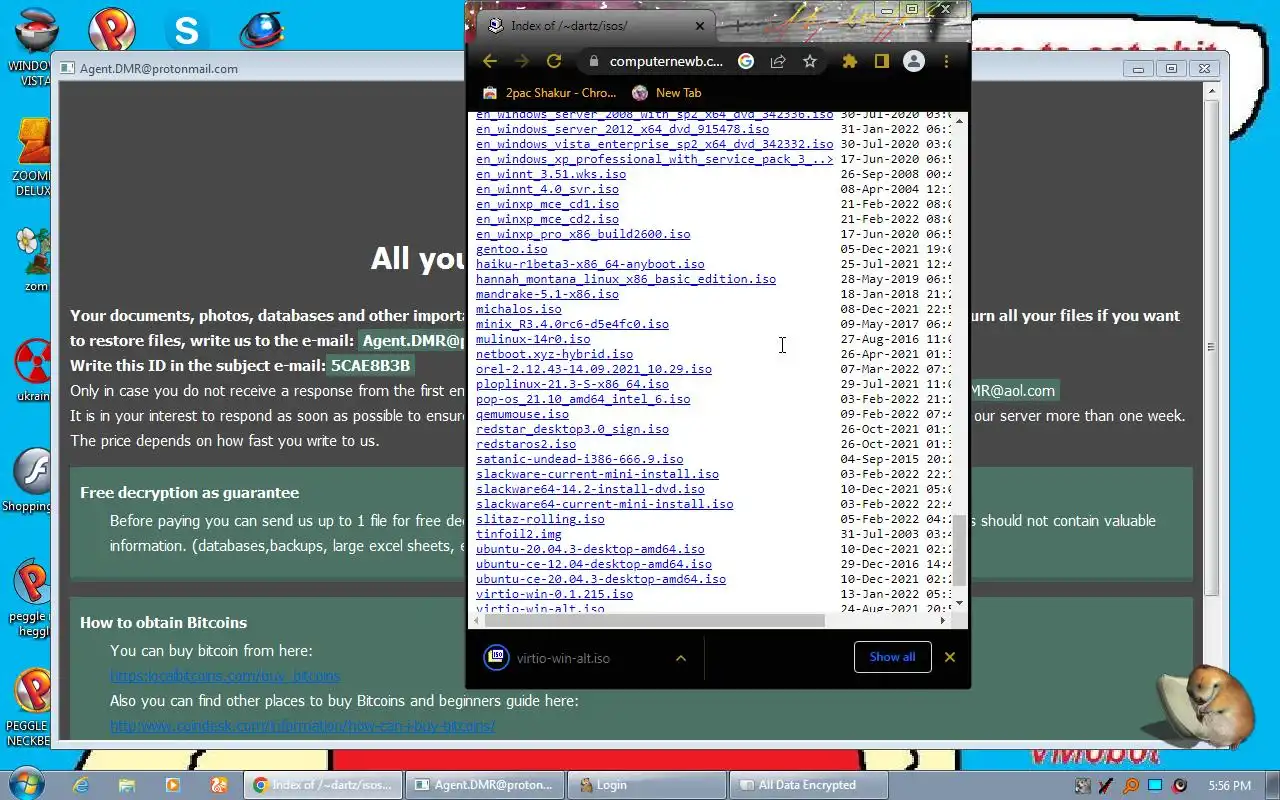Open the PopCap icon at the desktop top
The image size is (1280, 800).
coord(112,30)
